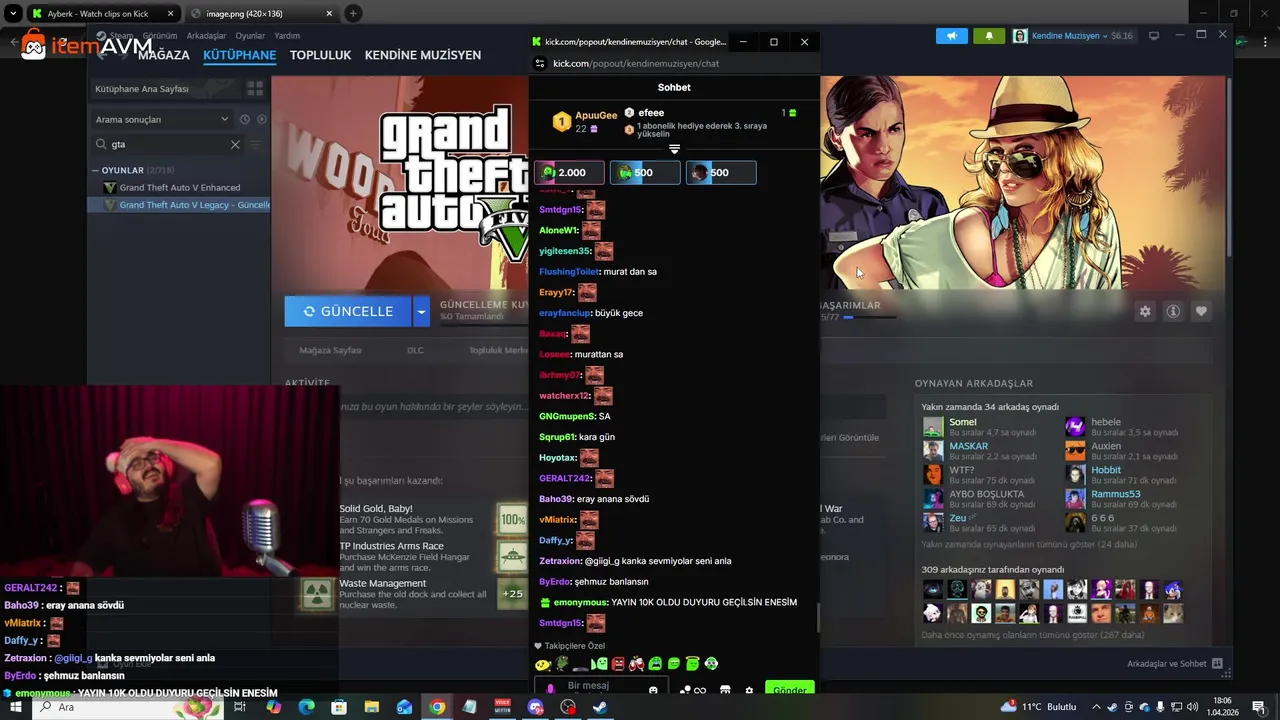Show all recently playing friends link
Image resolution: width=1280 pixels, height=720 pixels.
click(x=1029, y=544)
